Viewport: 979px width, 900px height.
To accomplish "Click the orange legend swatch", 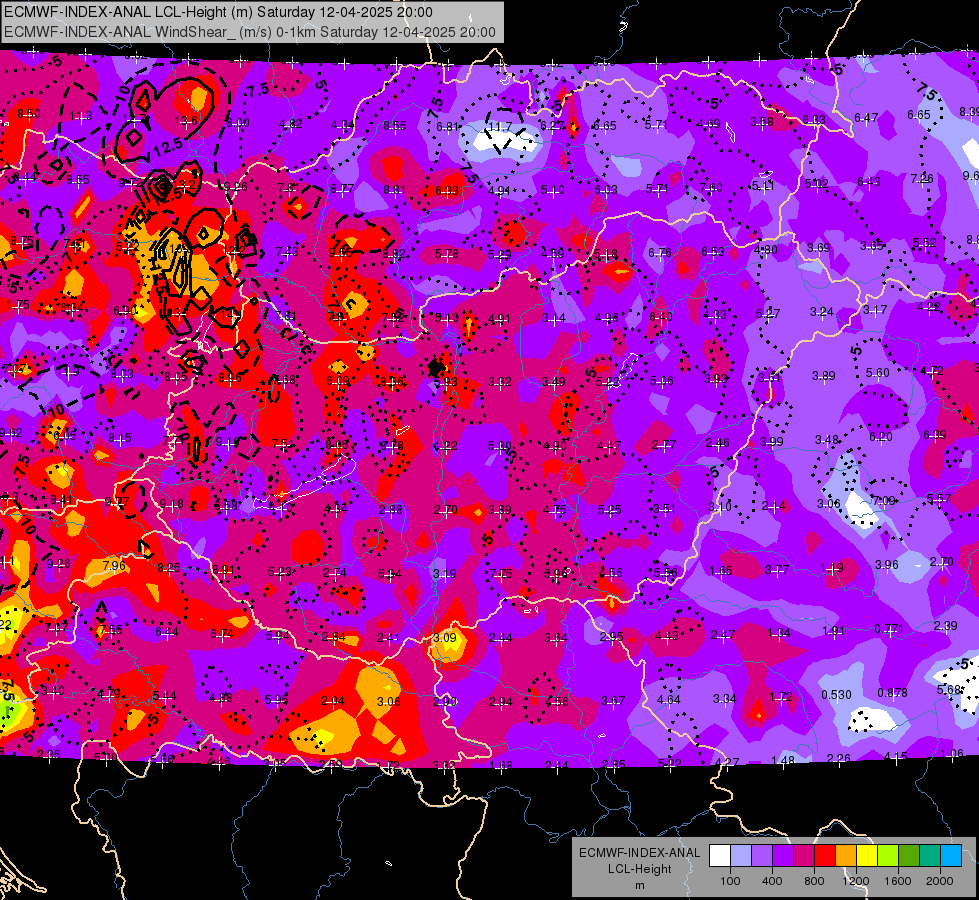I will click(x=846, y=855).
